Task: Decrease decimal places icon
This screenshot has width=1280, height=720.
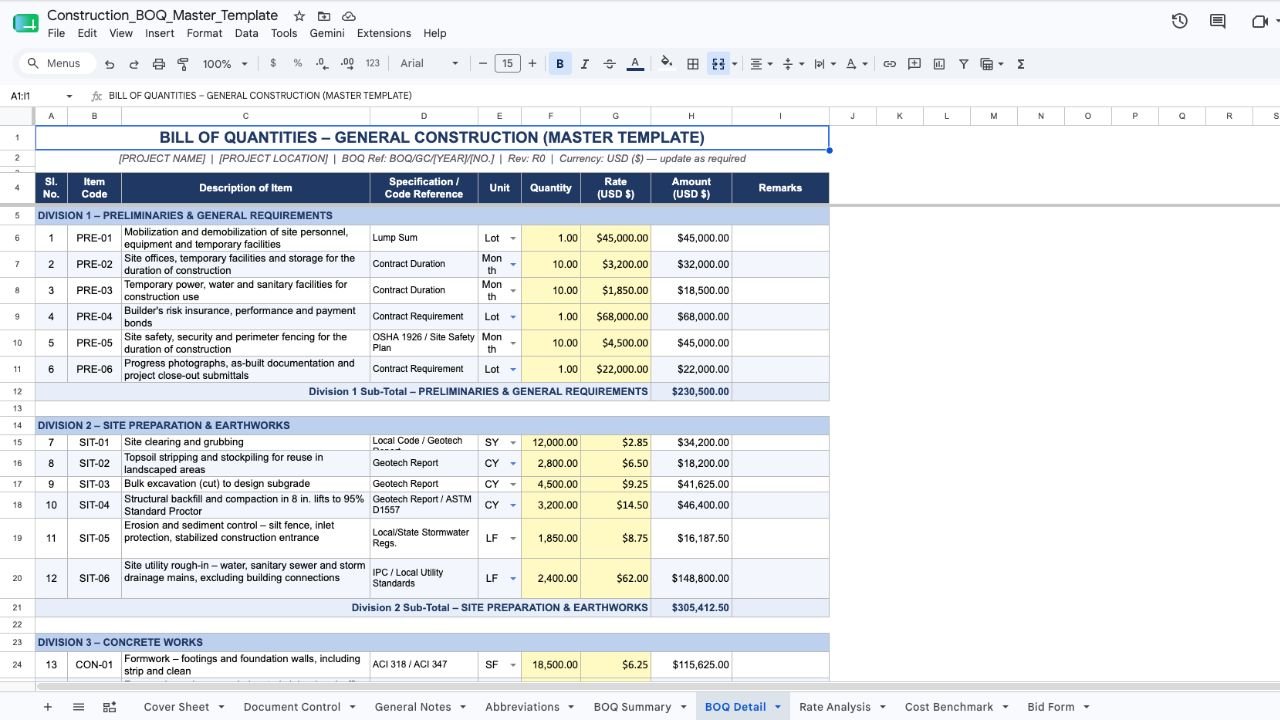Action: pos(321,63)
